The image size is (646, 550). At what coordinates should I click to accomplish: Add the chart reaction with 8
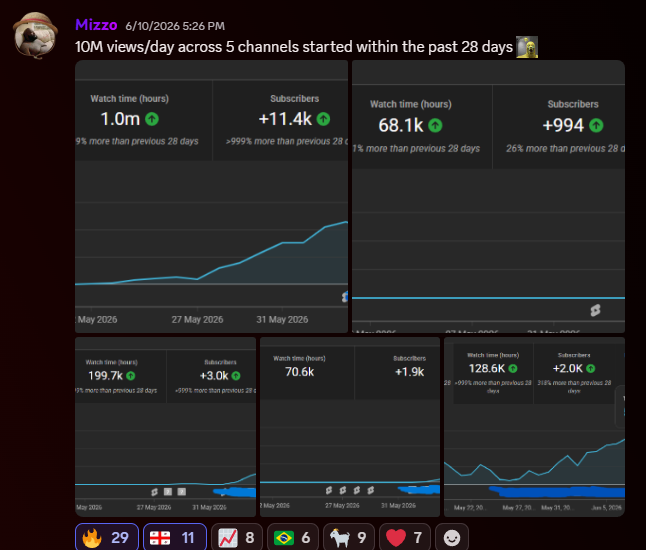pos(237,537)
